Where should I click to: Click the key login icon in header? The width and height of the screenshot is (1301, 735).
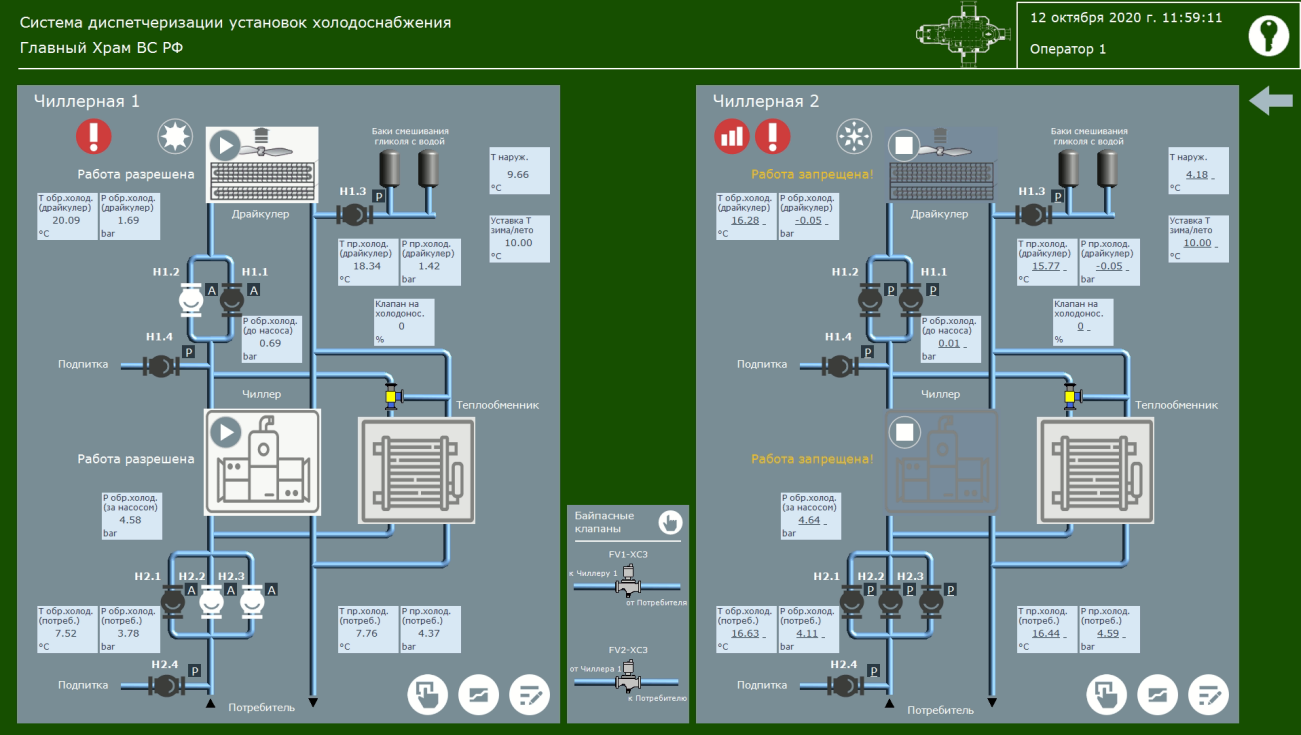click(x=1268, y=35)
